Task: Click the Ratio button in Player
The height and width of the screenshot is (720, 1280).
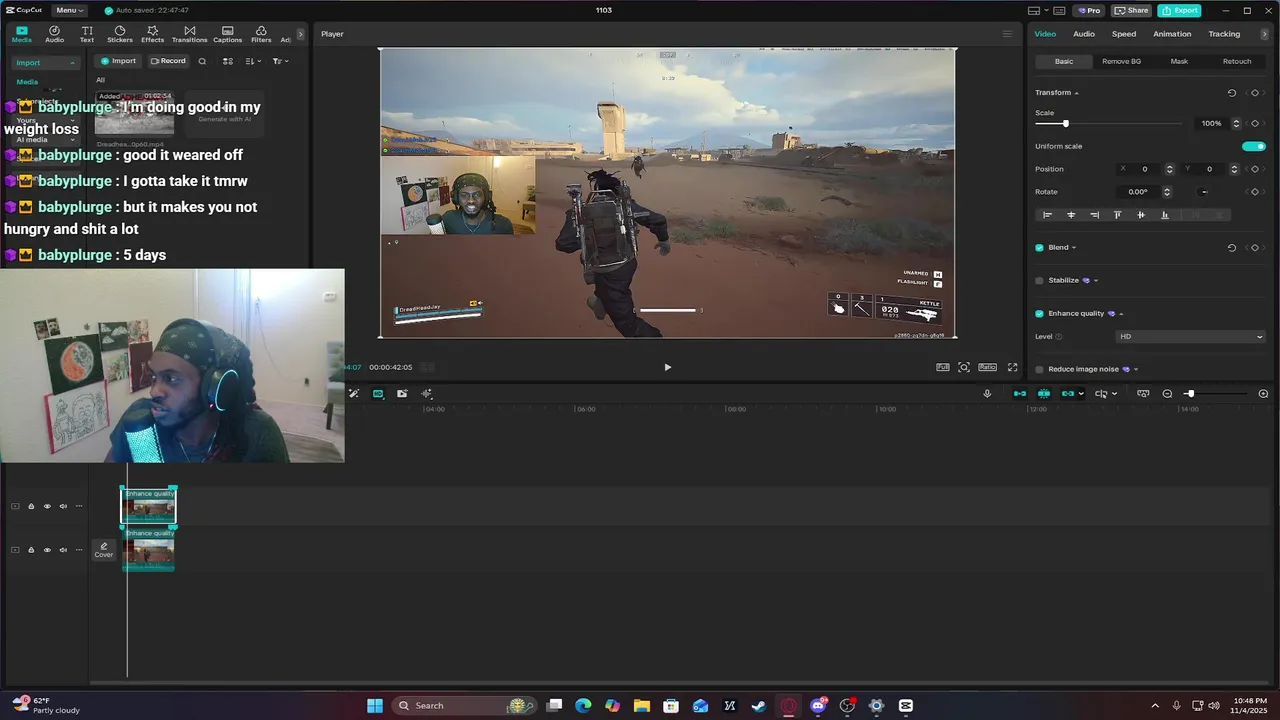Action: tap(987, 367)
